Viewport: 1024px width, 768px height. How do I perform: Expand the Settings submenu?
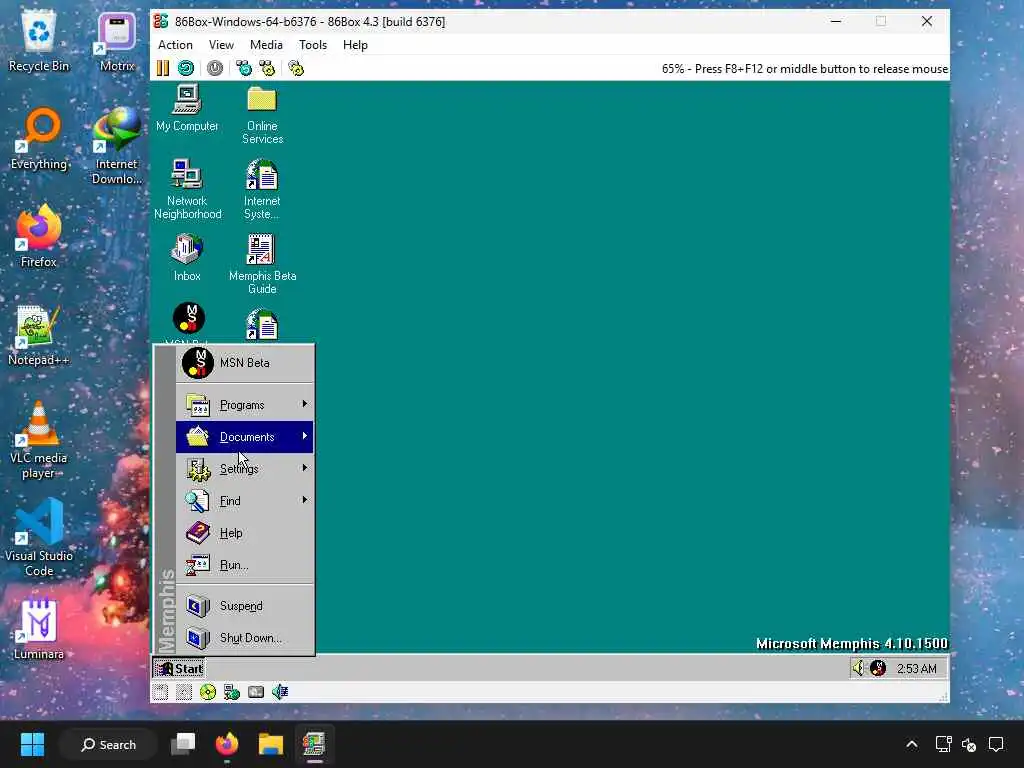coord(245,469)
